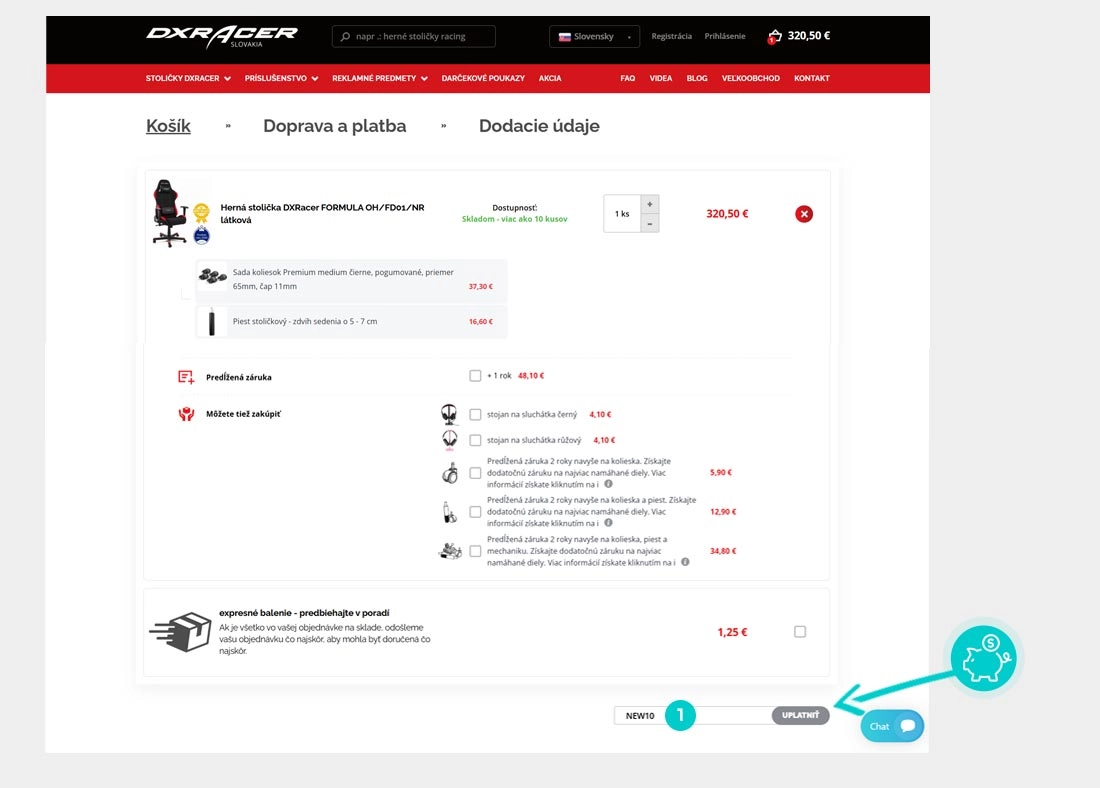Click Sada koliesok Premium medium text
This screenshot has width=1100, height=788.
coord(343,279)
